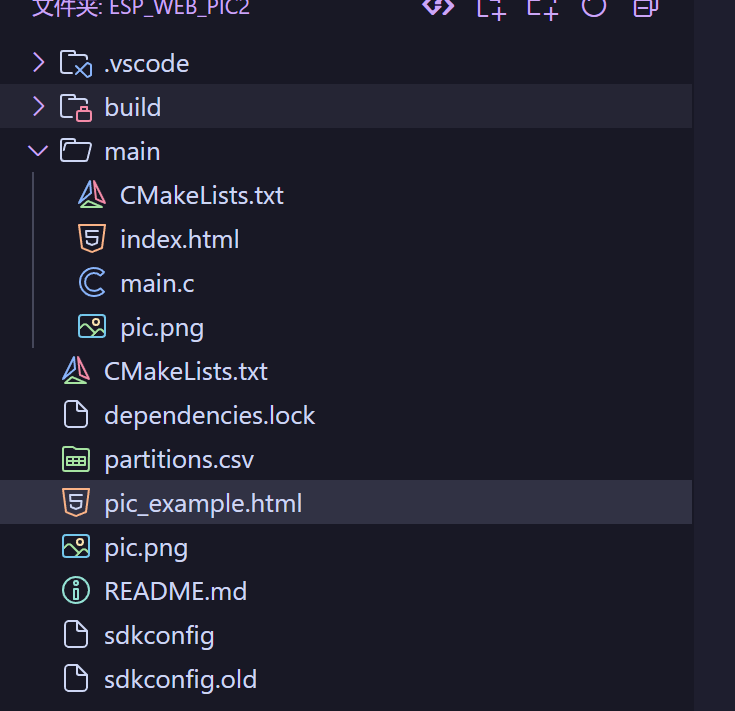Click the CMake icon in main folder
Screen dimensions: 735x711
pos(92,195)
